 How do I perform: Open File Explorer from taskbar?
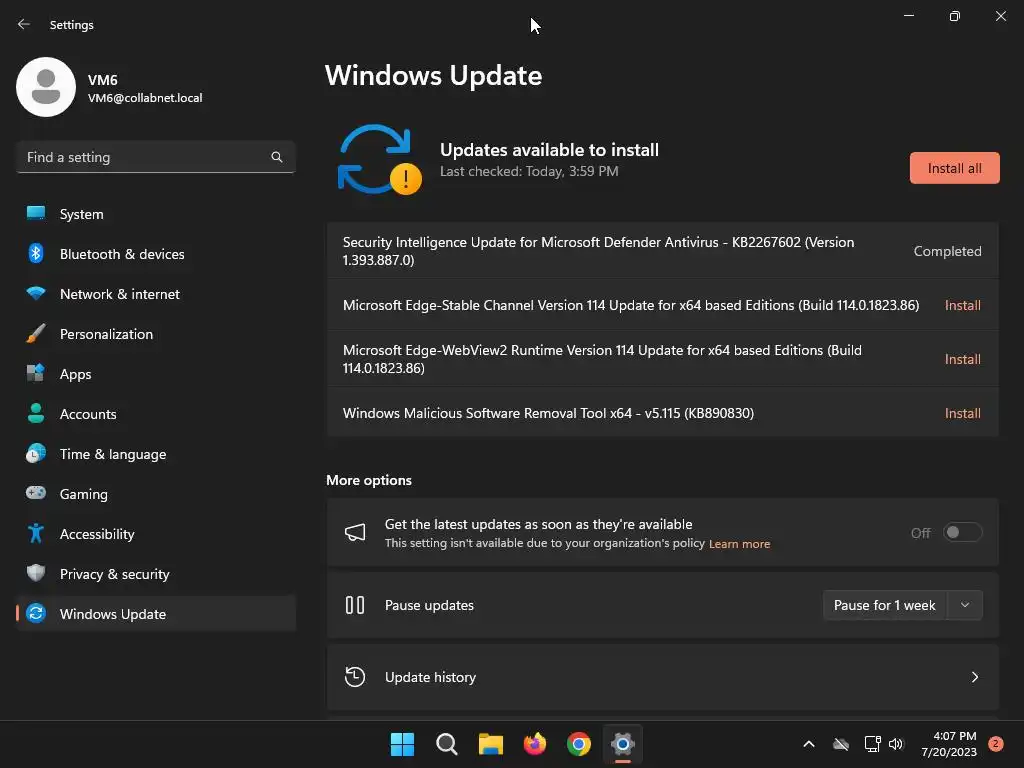[490, 744]
